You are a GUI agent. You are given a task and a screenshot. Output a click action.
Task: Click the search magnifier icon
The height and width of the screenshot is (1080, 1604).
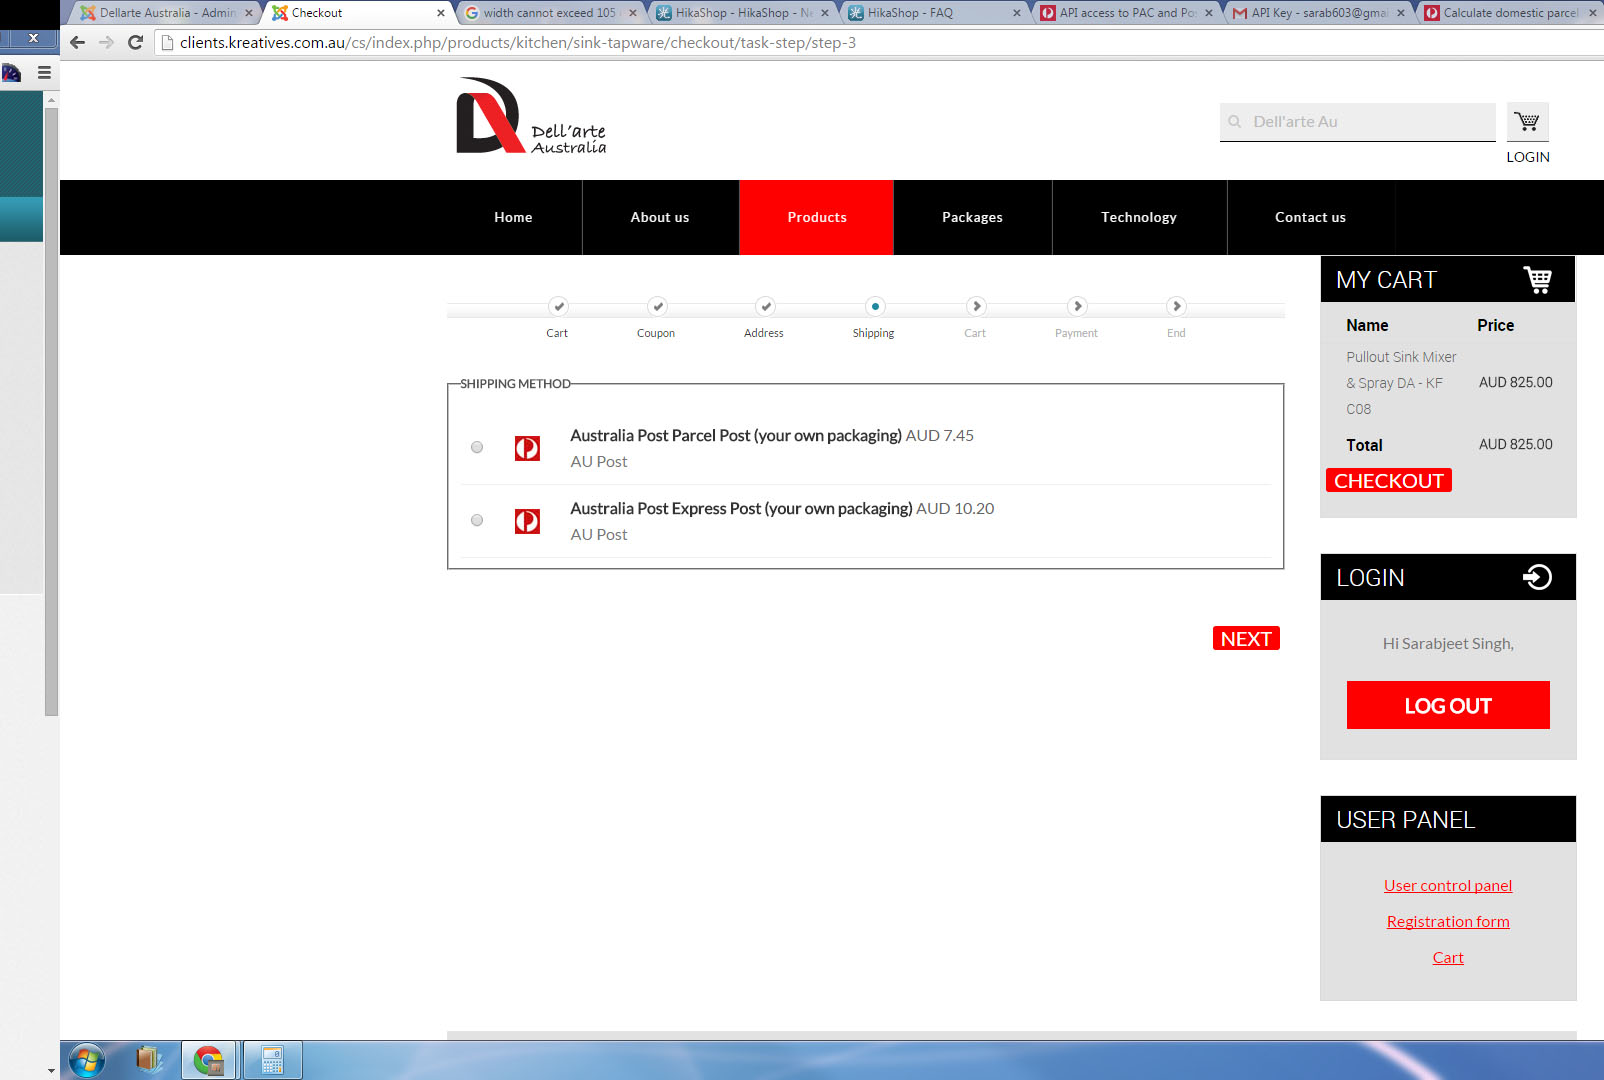[x=1235, y=122]
